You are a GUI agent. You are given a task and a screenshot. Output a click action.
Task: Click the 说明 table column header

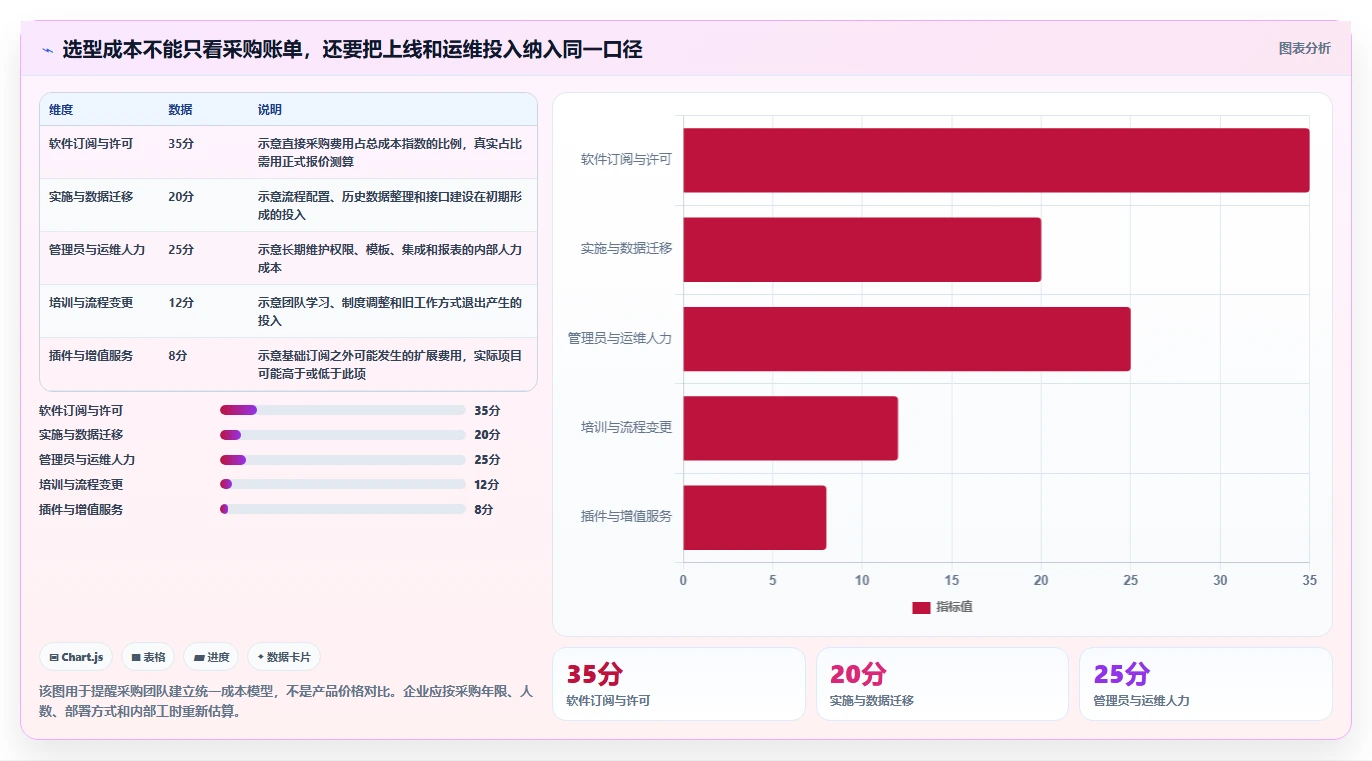(270, 110)
